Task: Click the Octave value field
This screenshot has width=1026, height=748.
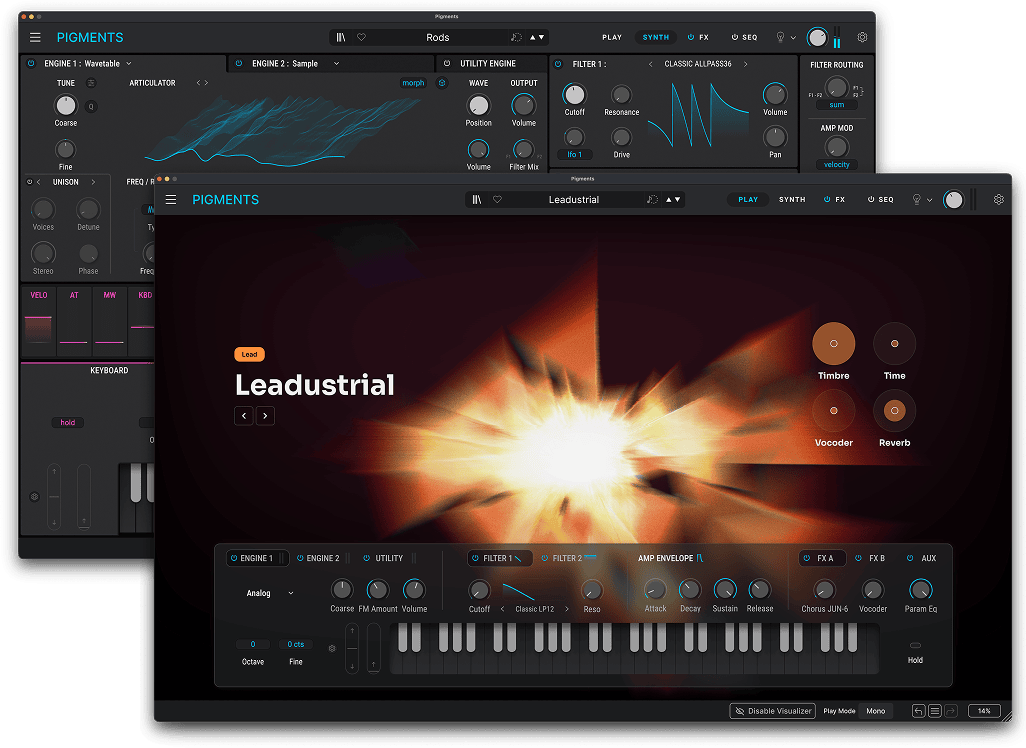Action: 253,645
